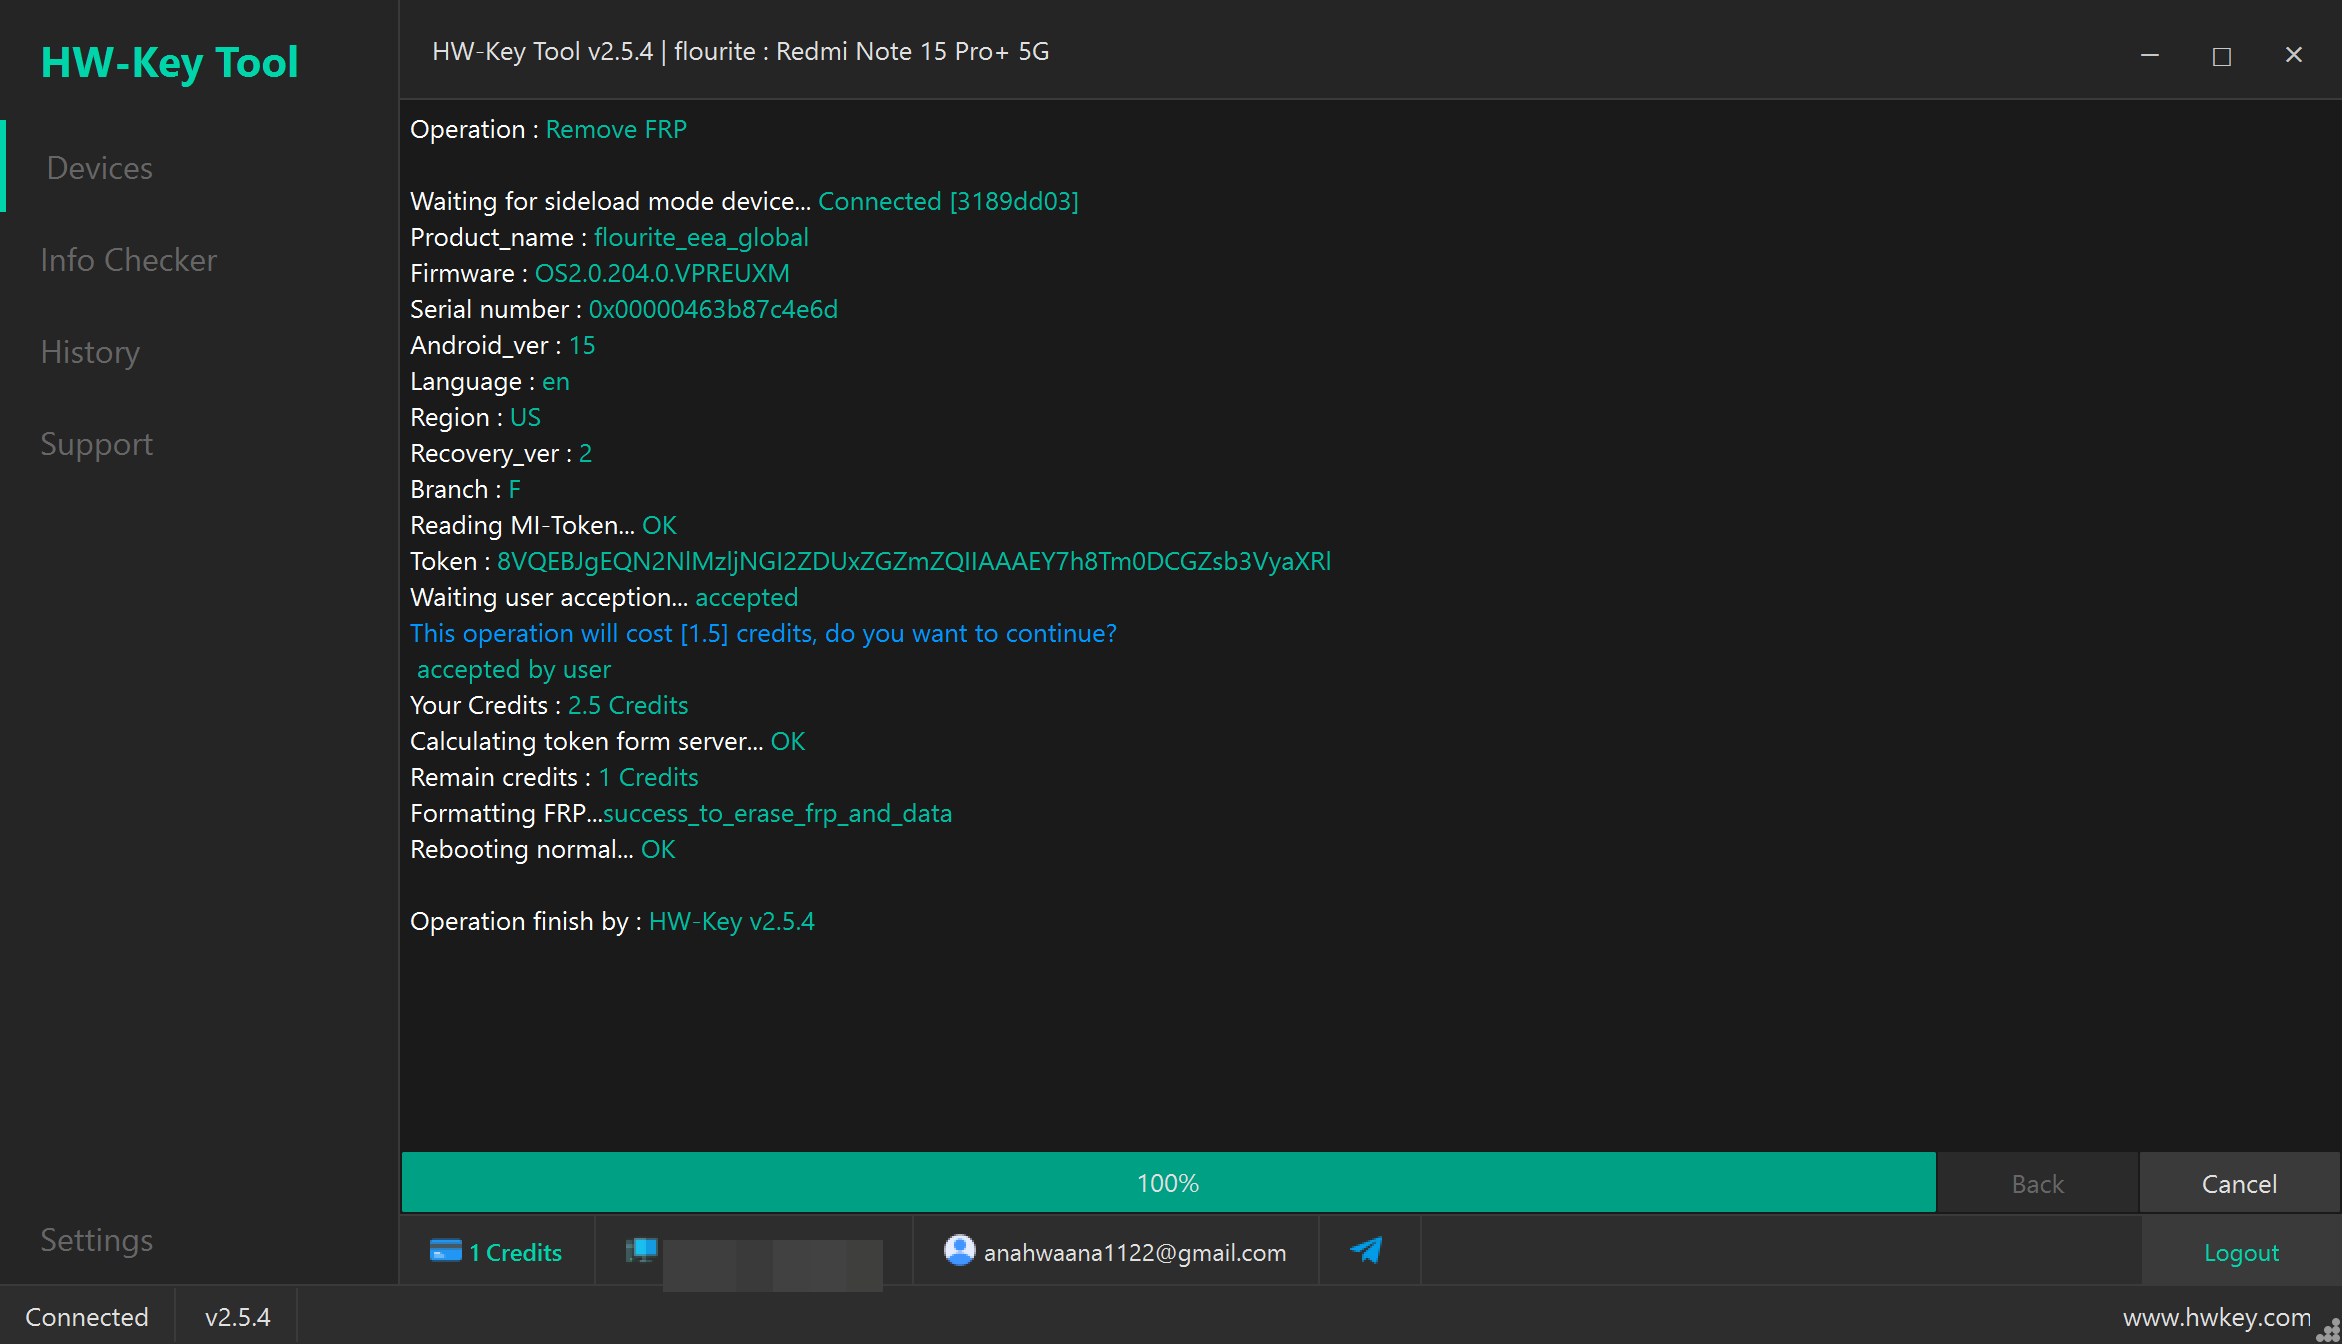This screenshot has height=1344, width=2342.
Task: Open the Devices section in sidebar
Action: pyautogui.click(x=99, y=168)
